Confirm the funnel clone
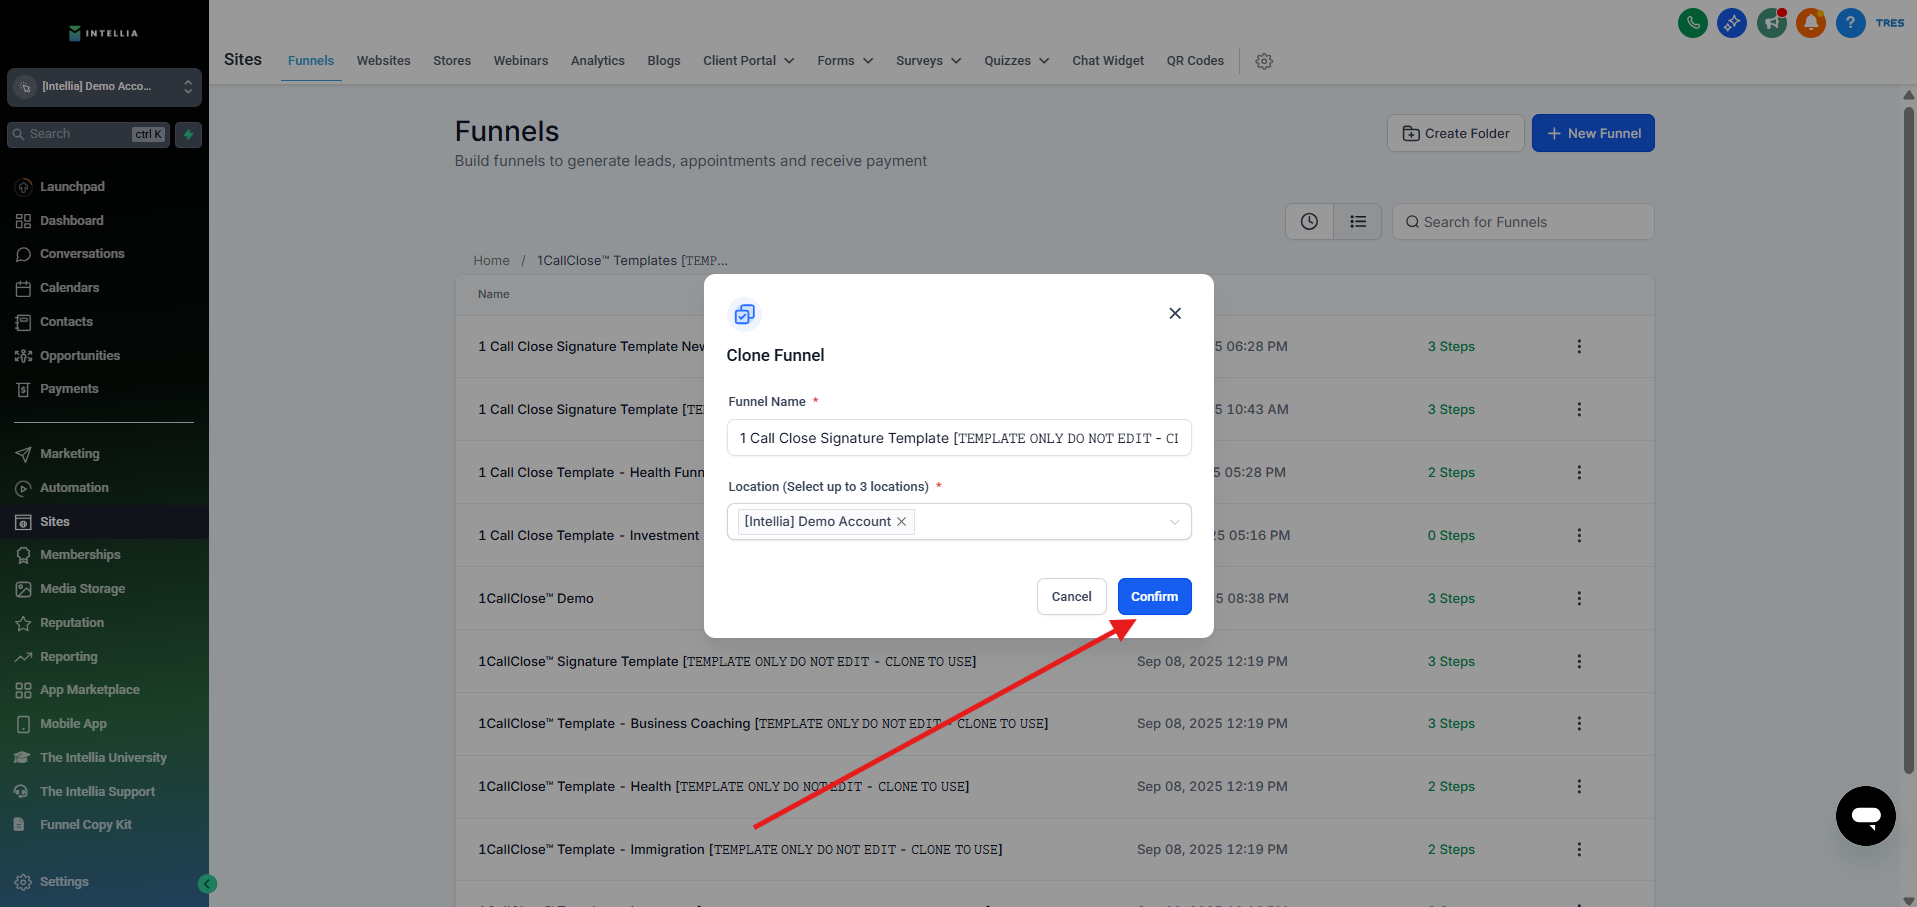This screenshot has height=907, width=1917. pos(1154,597)
